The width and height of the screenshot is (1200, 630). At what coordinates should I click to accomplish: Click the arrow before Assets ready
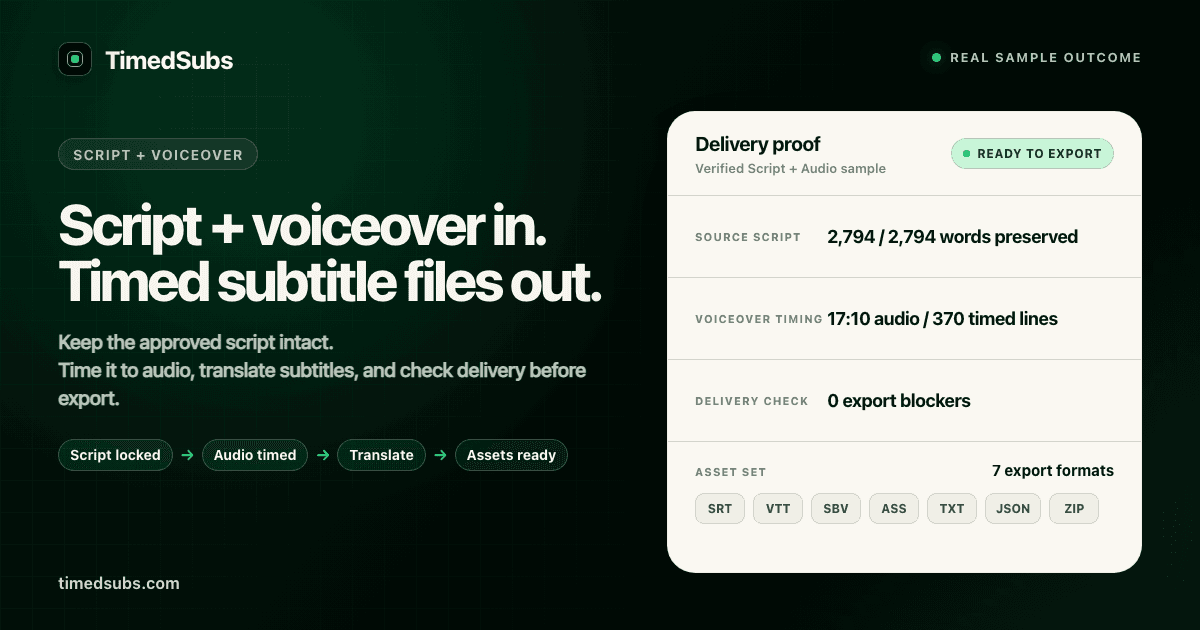[440, 455]
